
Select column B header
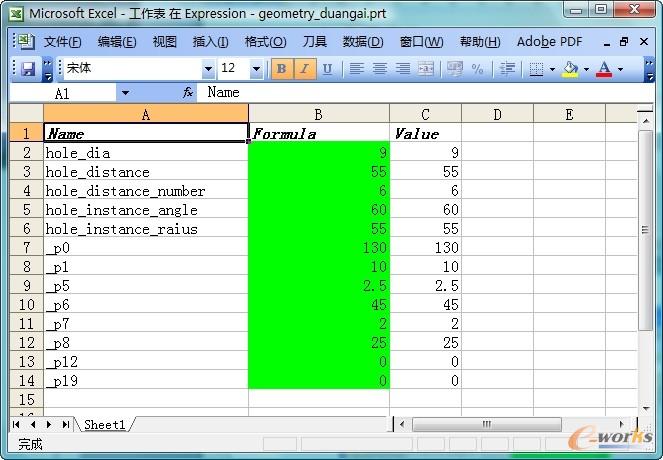click(x=318, y=114)
